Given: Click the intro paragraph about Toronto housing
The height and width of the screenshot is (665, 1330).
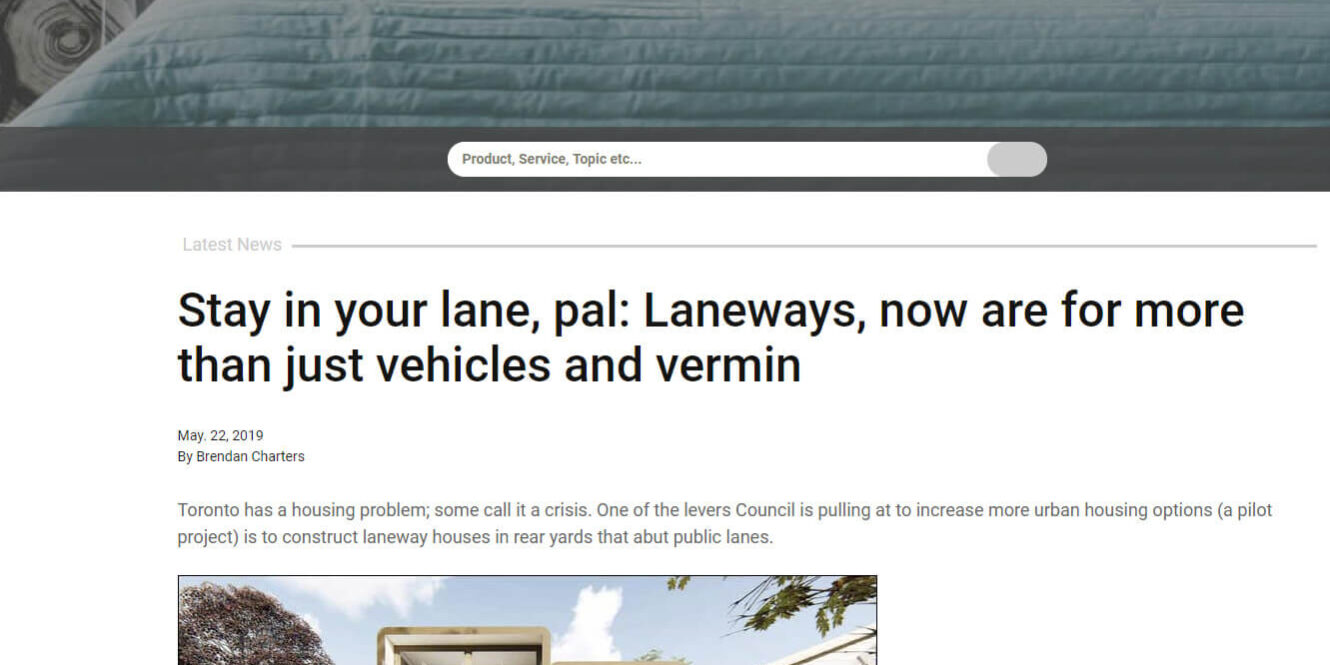Looking at the screenshot, I should pyautogui.click(x=725, y=524).
